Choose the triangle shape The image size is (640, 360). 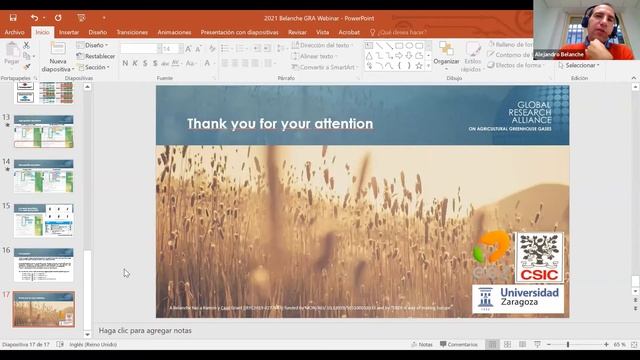[x=369, y=56]
